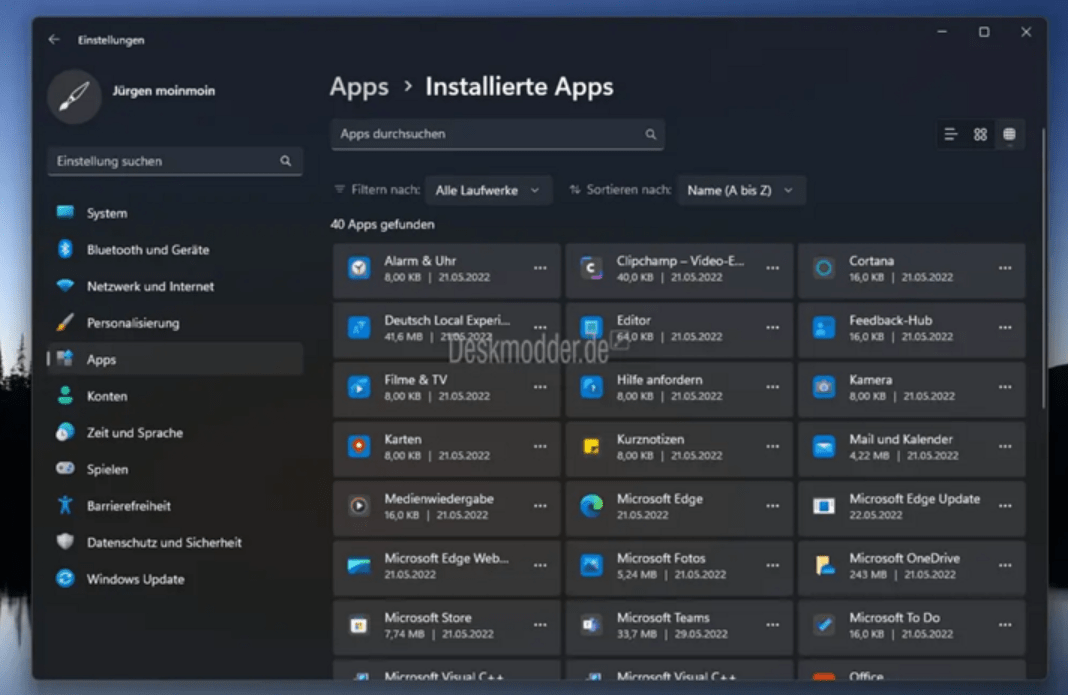The image size is (1068, 695).
Task: Select the compact tile grid view
Action: point(1009,134)
